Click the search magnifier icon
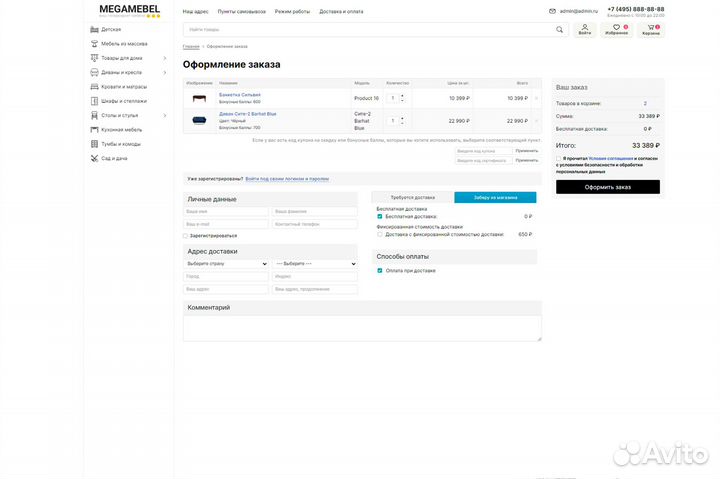Viewport: 720px width, 479px height. (x=559, y=30)
